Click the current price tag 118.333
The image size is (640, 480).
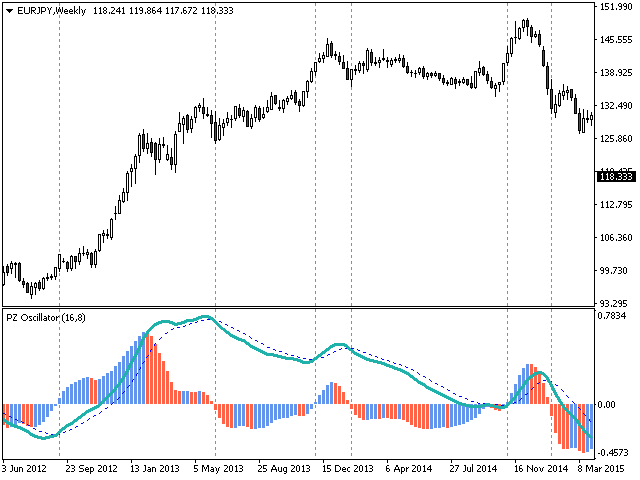614,177
